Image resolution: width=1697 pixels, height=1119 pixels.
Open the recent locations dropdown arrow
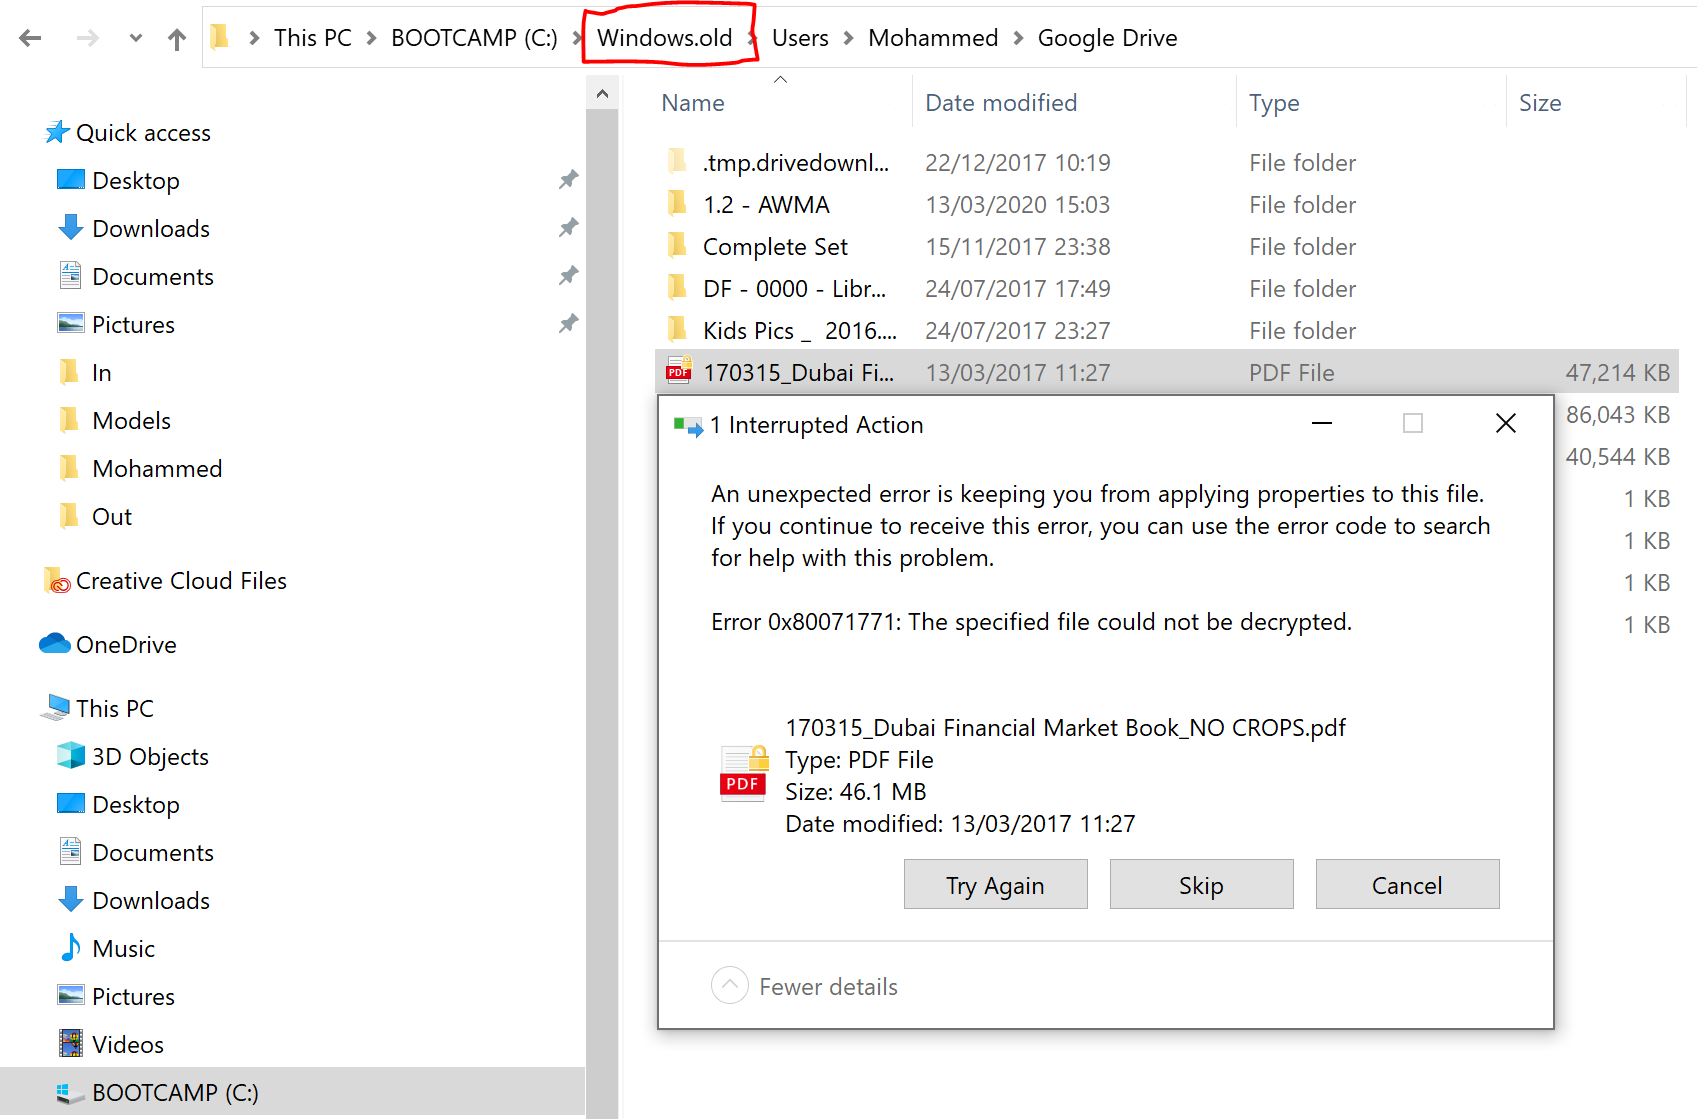pos(136,39)
